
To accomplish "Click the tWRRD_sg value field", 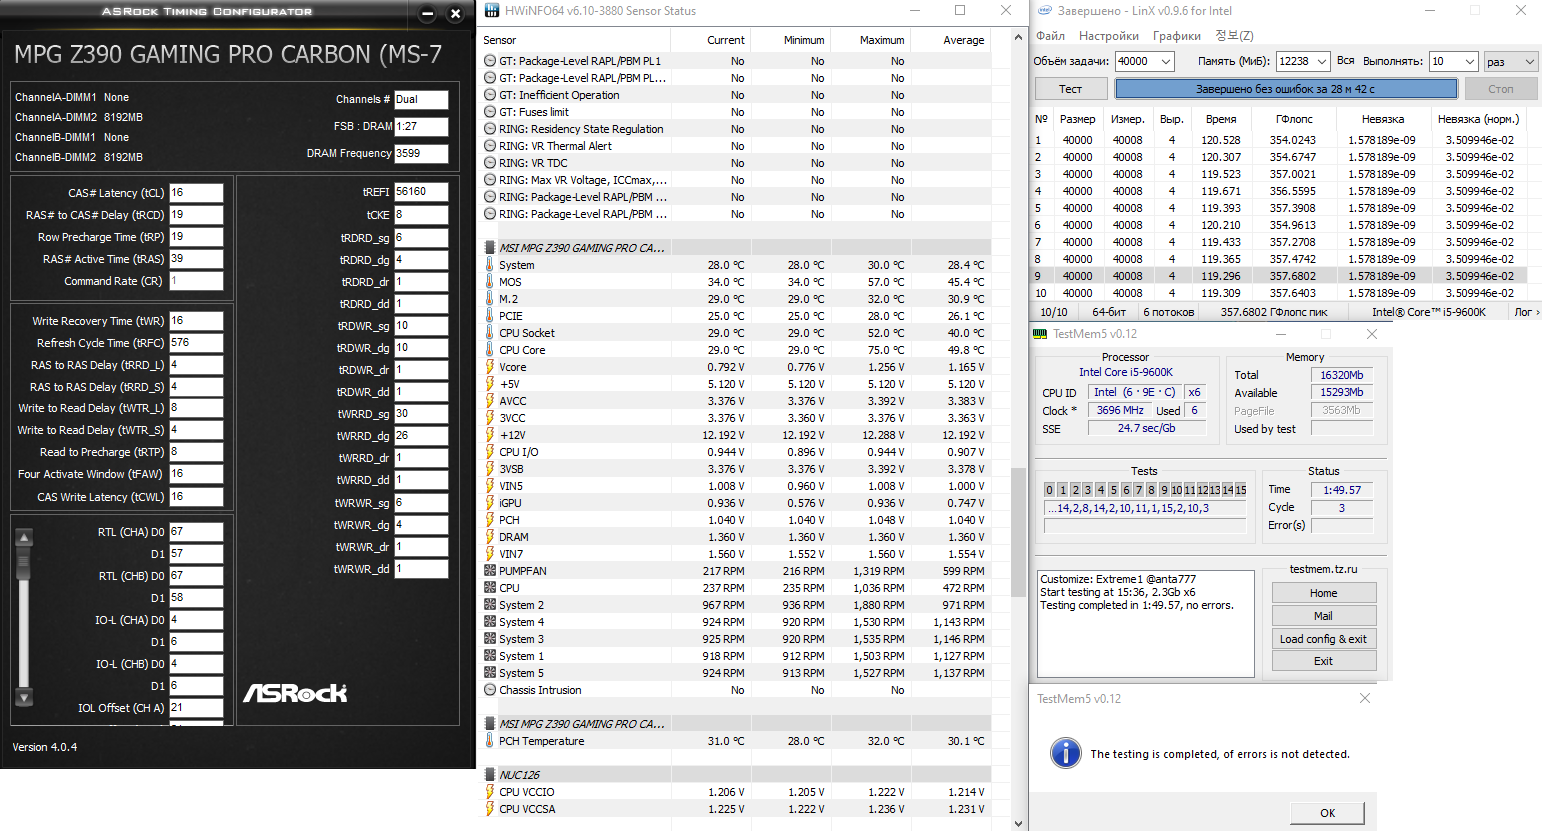I will [421, 413].
